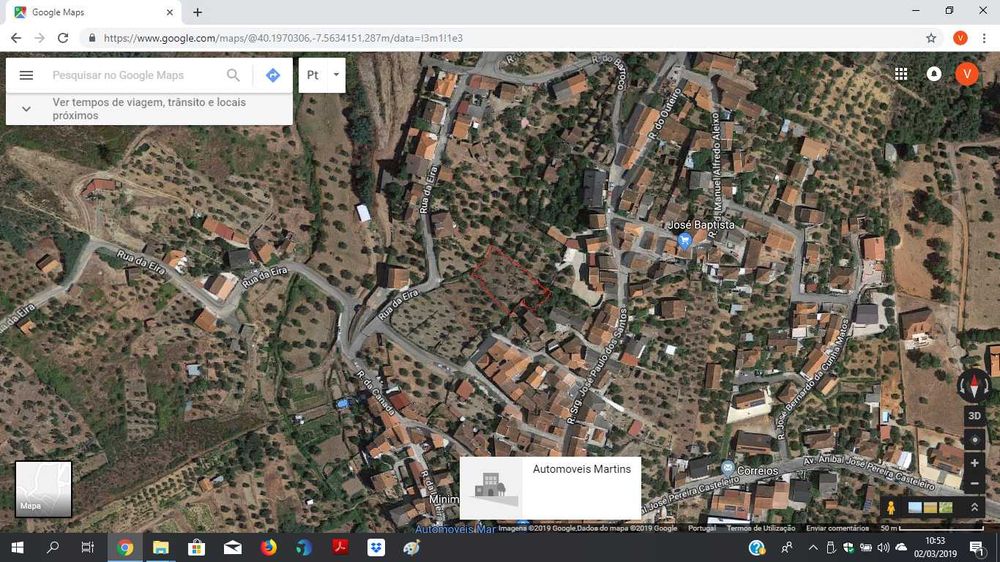
Task: Open the People icon on taskbar
Action: click(787, 547)
